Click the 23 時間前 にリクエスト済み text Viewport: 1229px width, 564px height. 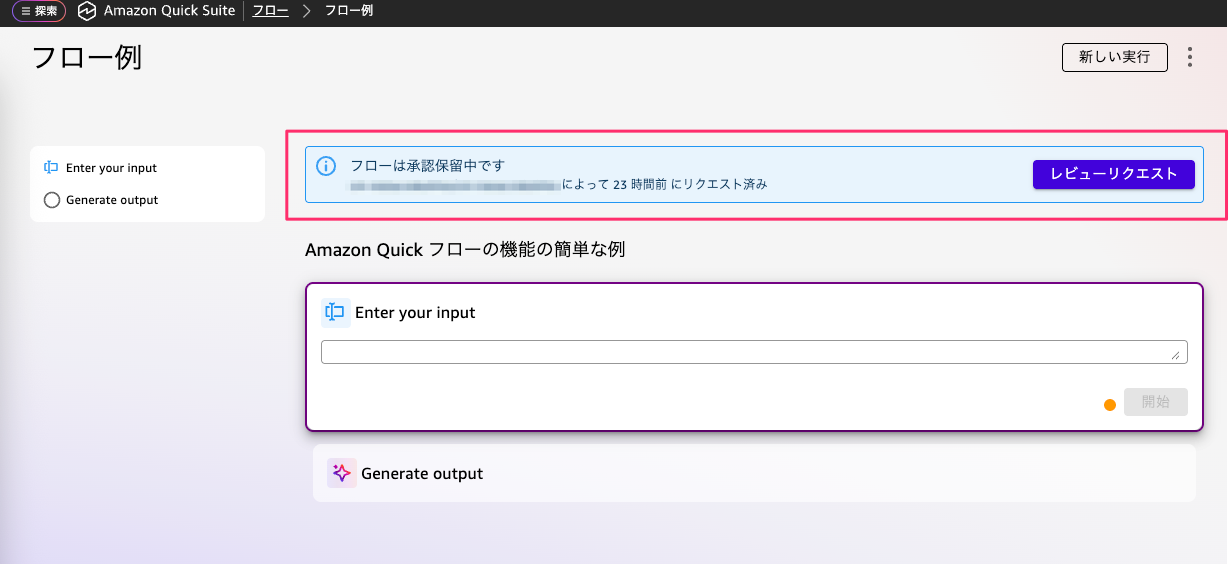(690, 184)
